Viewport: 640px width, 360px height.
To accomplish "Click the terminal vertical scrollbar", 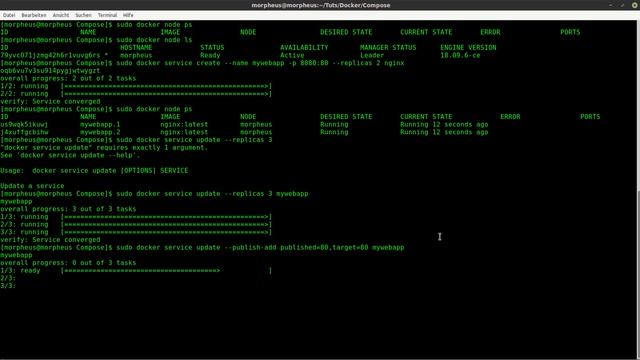I will click(638, 273).
